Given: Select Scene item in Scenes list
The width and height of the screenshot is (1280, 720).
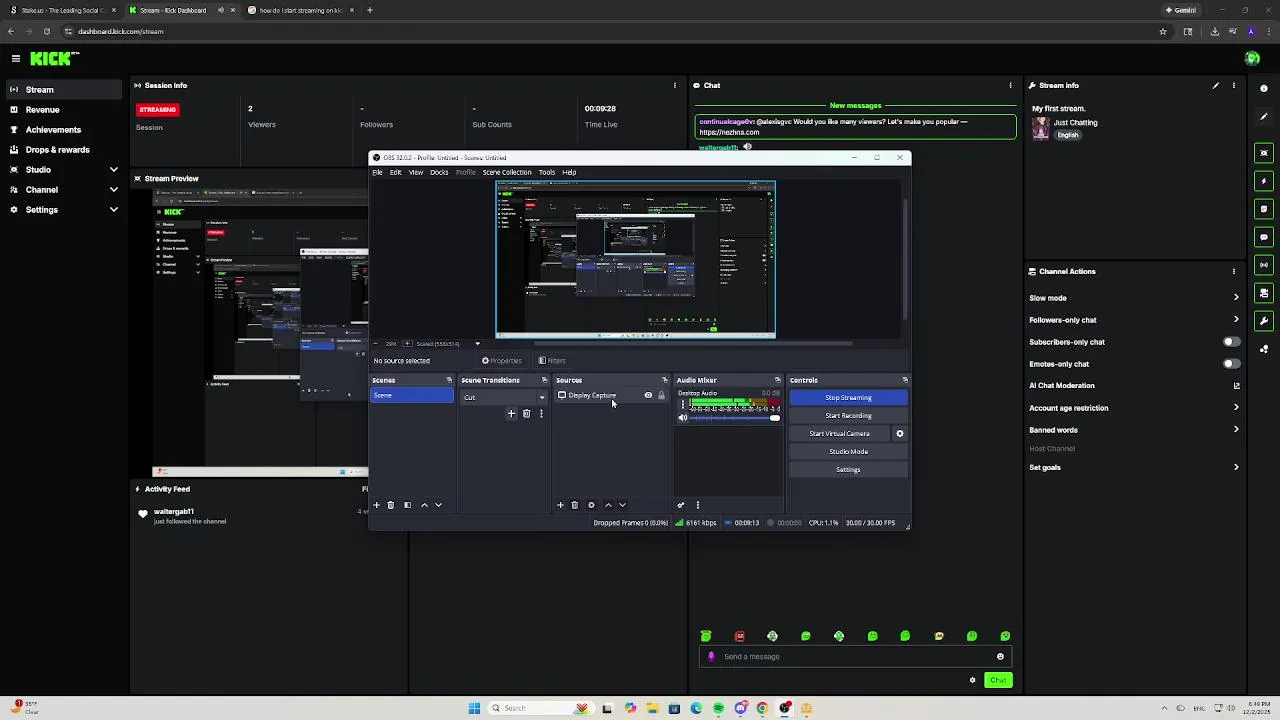Looking at the screenshot, I should (x=412, y=396).
